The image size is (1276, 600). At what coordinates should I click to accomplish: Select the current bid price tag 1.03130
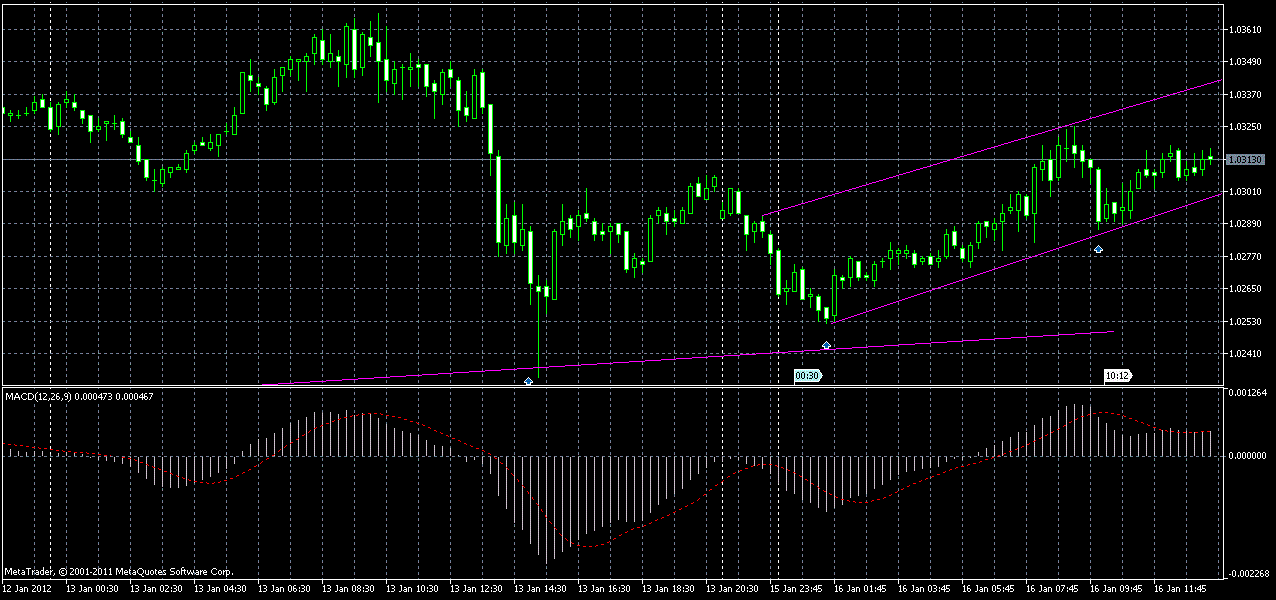point(1245,157)
